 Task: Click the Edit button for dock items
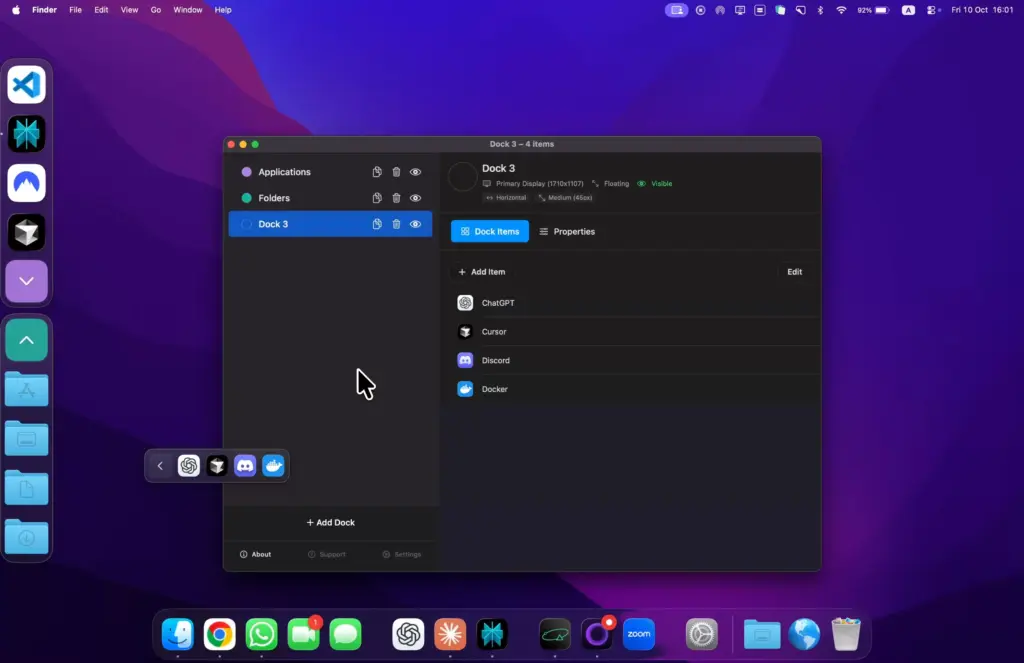coord(794,272)
